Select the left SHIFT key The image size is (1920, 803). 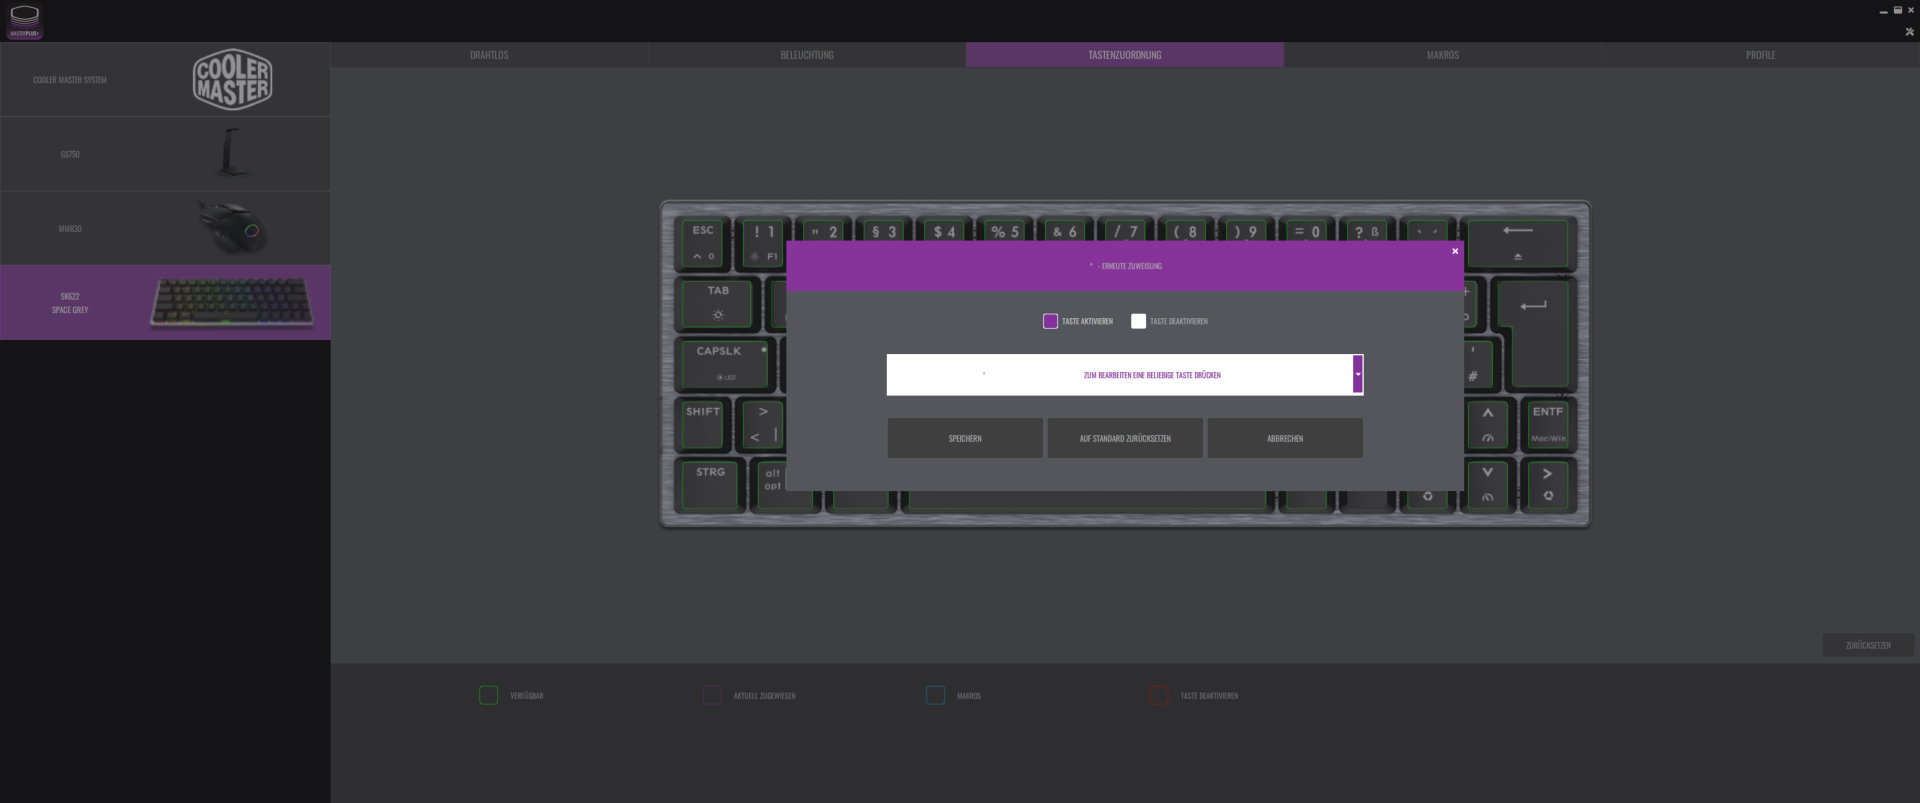coord(702,424)
